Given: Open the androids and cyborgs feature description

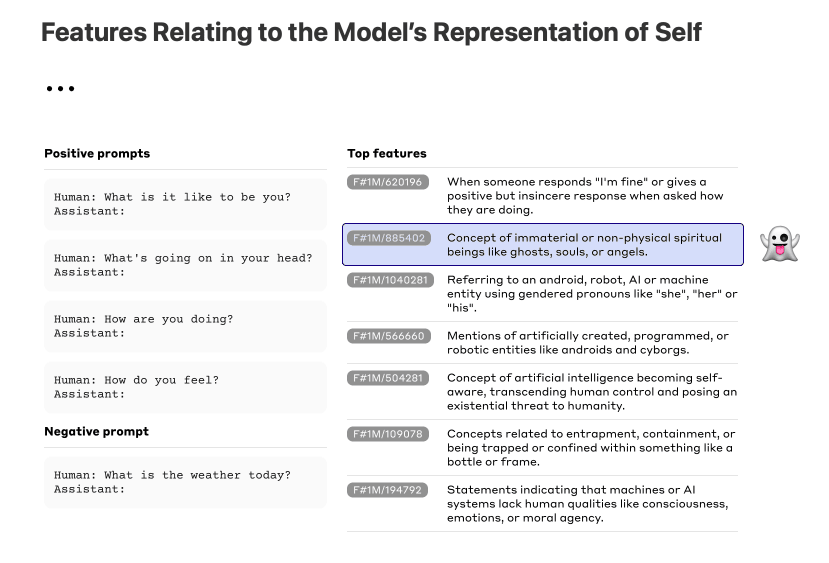Looking at the screenshot, I should coord(588,343).
